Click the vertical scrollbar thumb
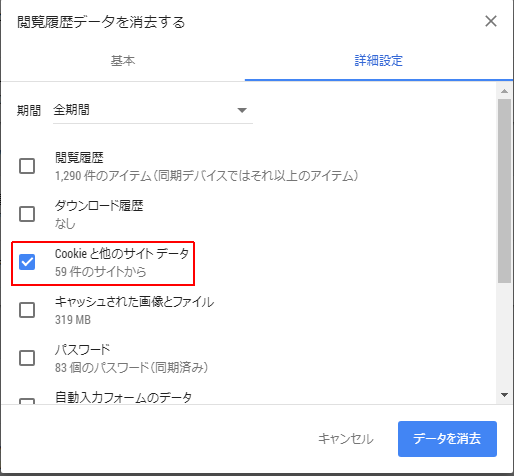 [x=505, y=191]
